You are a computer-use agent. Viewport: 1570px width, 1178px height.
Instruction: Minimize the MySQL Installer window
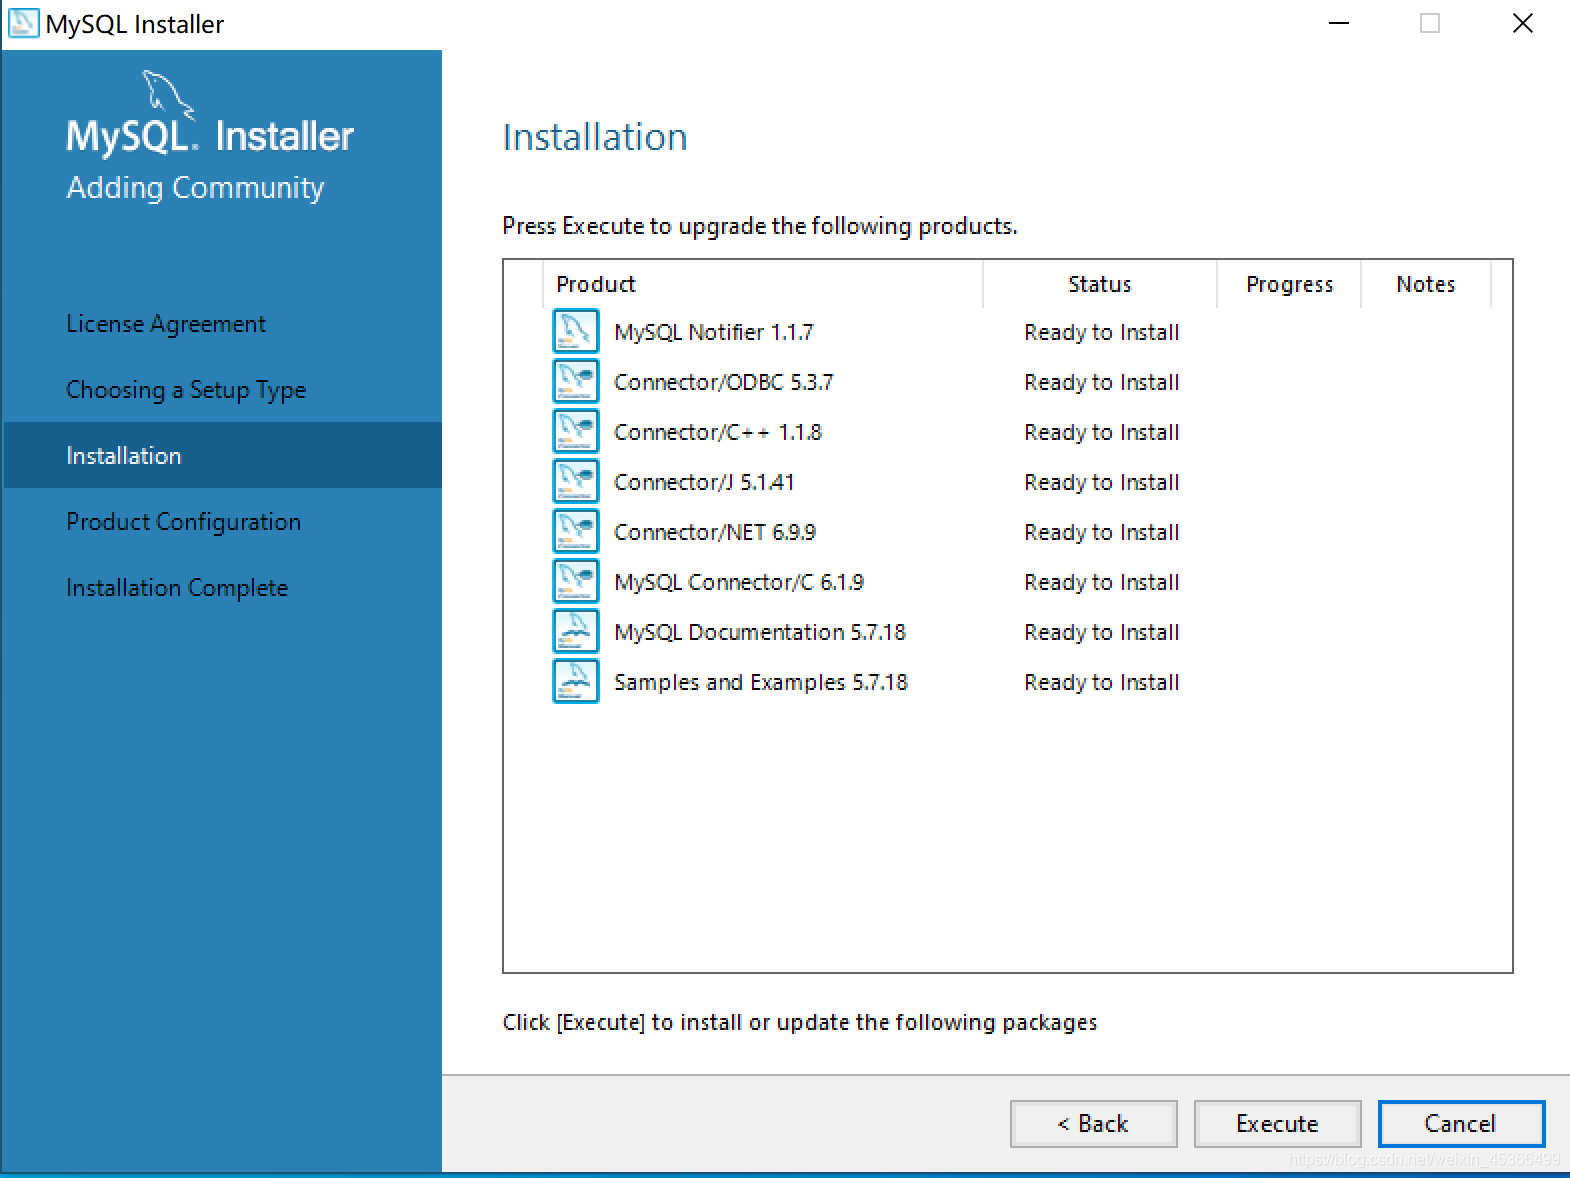tap(1339, 23)
